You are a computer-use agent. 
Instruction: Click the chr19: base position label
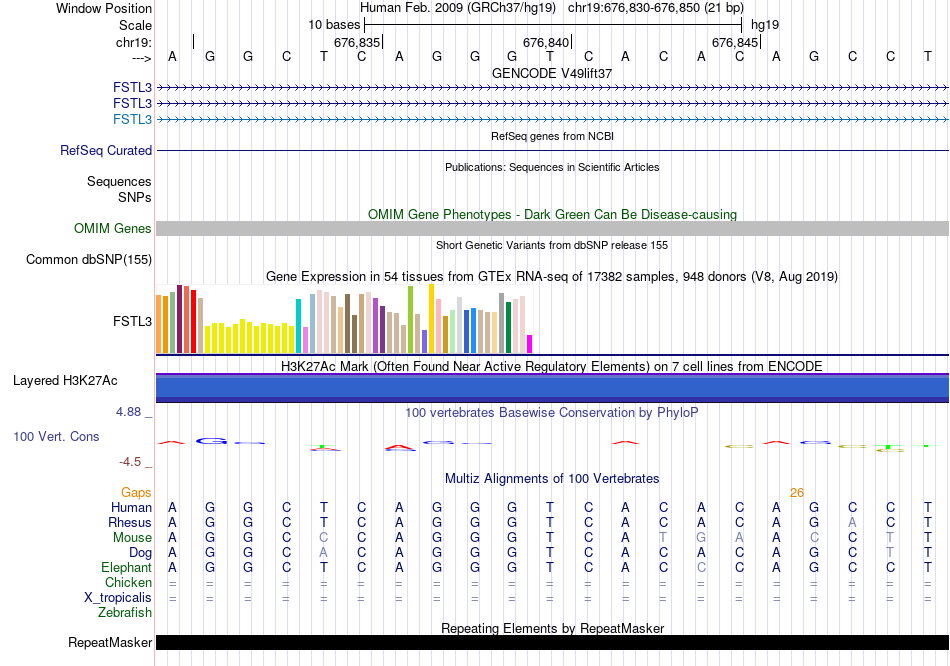tap(134, 42)
